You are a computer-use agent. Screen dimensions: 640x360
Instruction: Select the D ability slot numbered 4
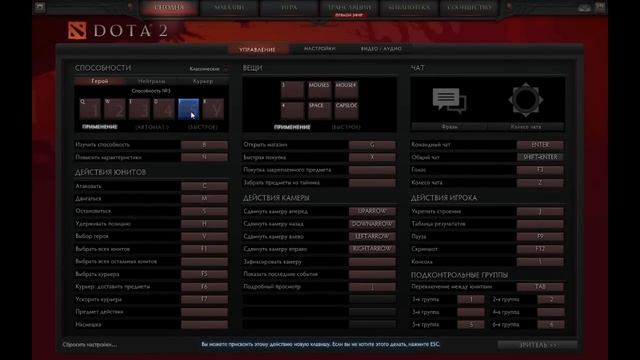click(164, 109)
